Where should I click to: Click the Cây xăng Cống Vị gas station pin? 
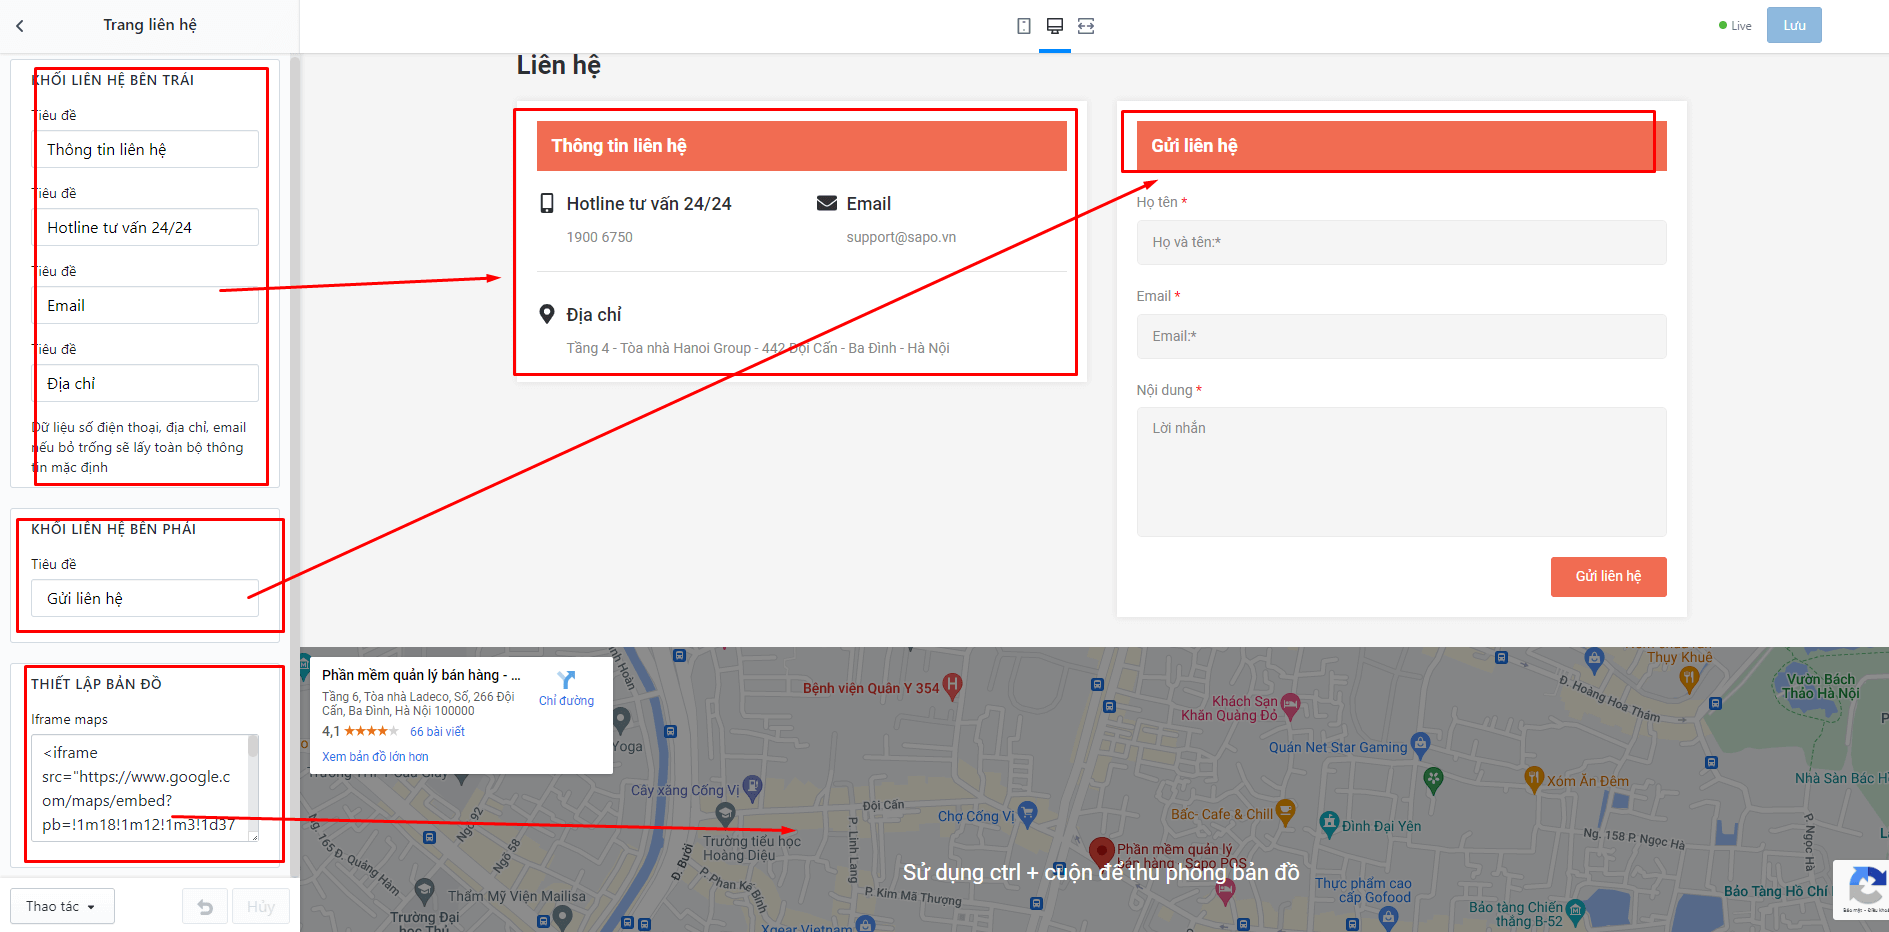coord(752,790)
